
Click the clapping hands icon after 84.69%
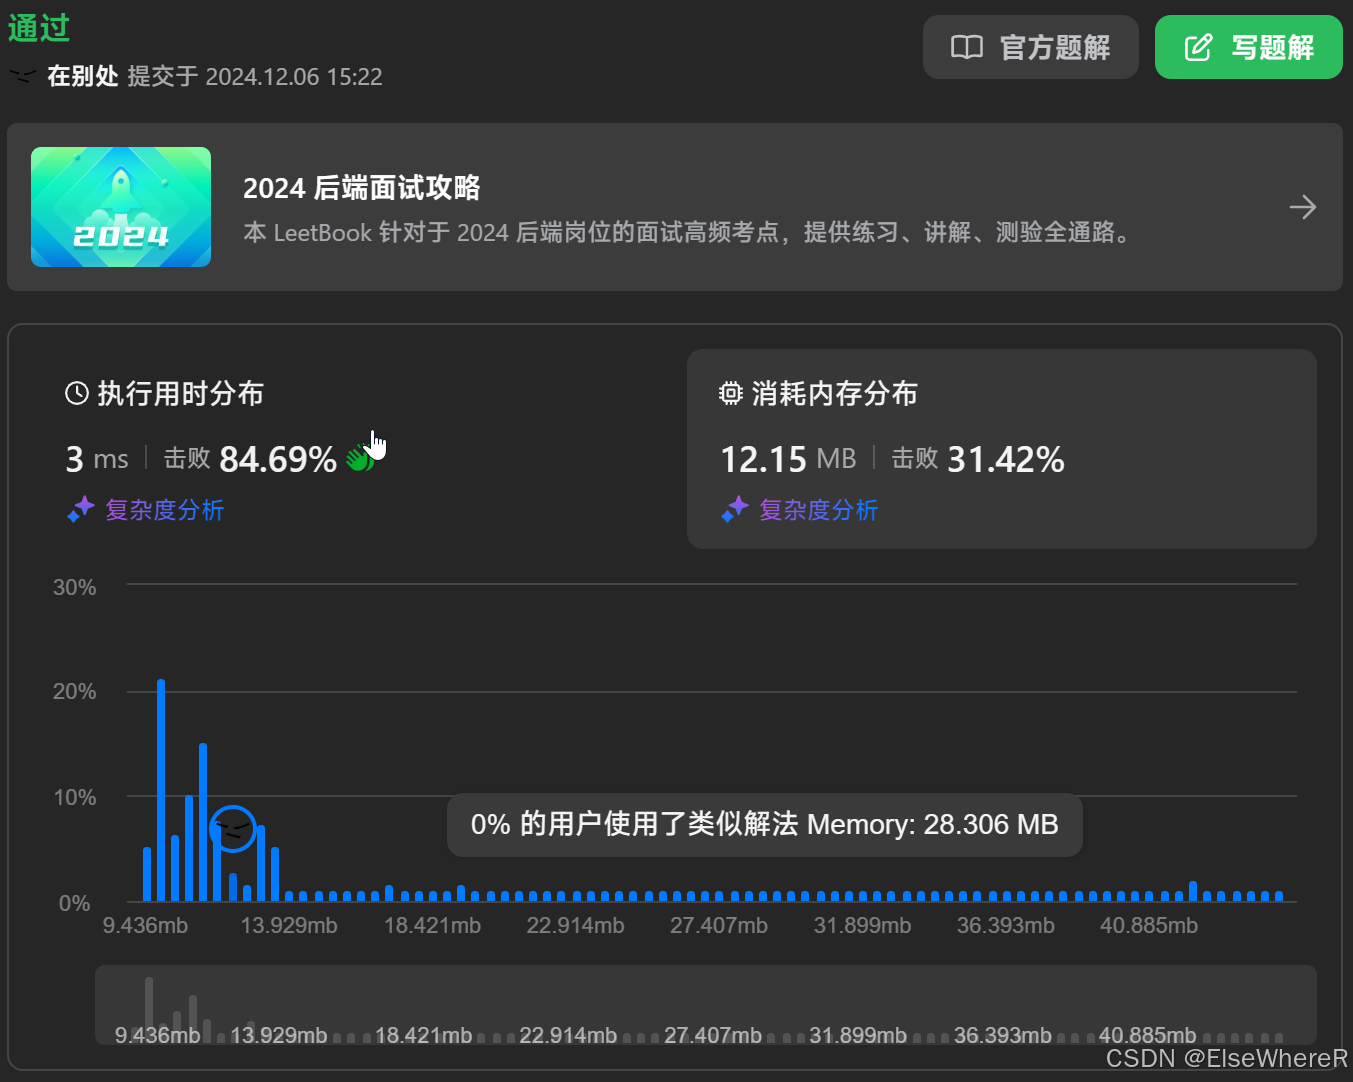click(x=360, y=458)
